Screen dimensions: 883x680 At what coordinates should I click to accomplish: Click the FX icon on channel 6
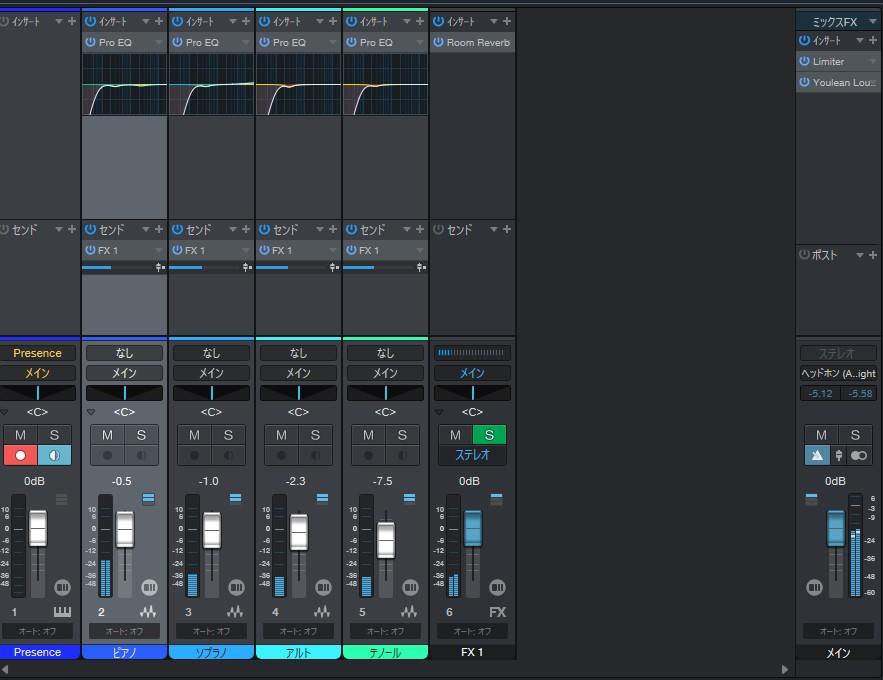[x=497, y=611]
